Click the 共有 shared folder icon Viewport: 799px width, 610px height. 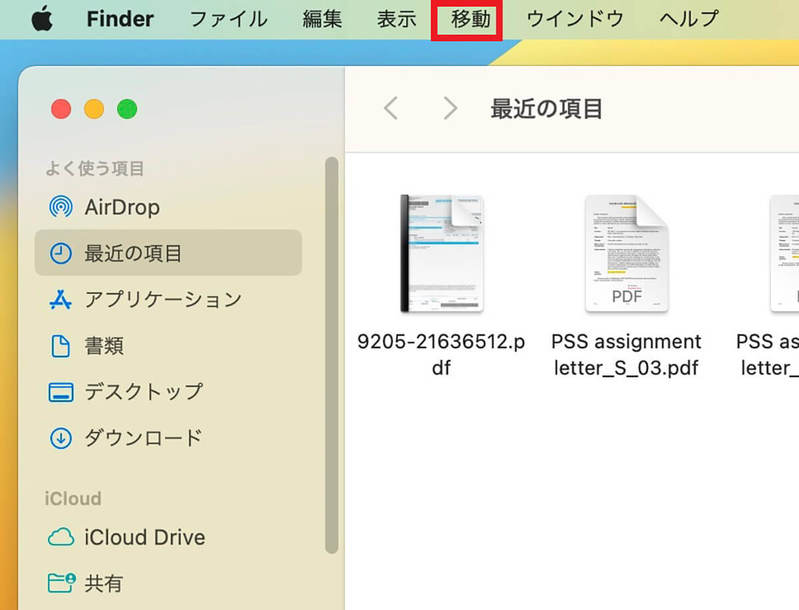point(62,582)
